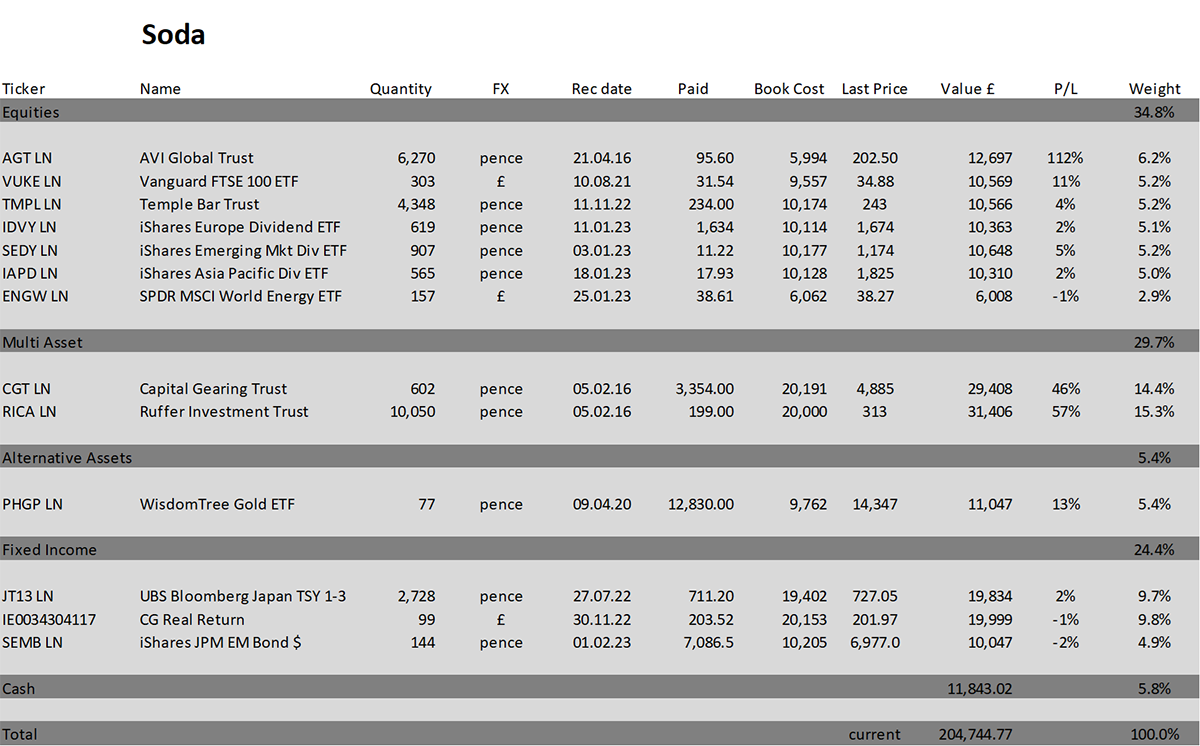Click the Cash value 11,843.02
This screenshot has height=746, width=1200.
(980, 689)
